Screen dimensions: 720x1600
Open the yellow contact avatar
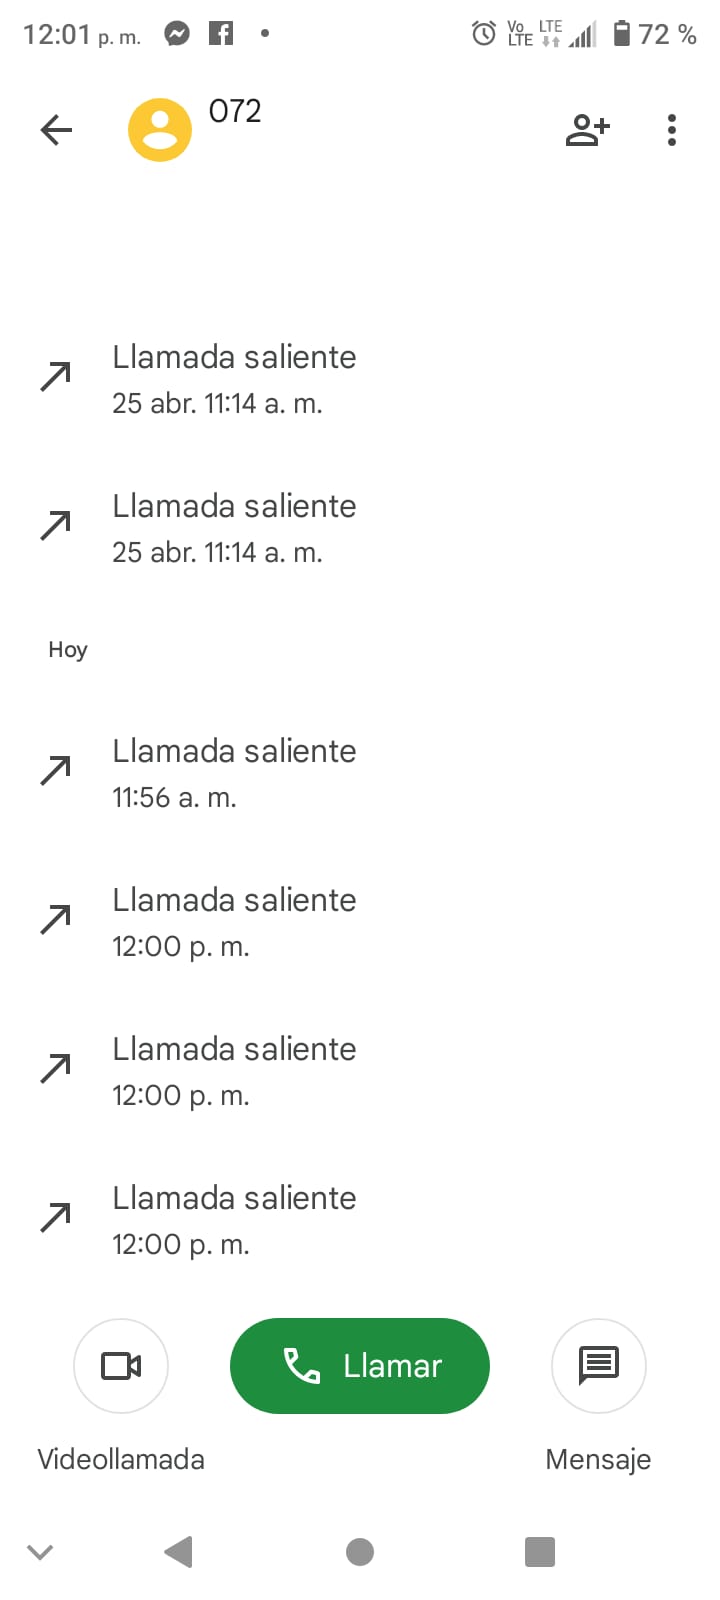[160, 130]
